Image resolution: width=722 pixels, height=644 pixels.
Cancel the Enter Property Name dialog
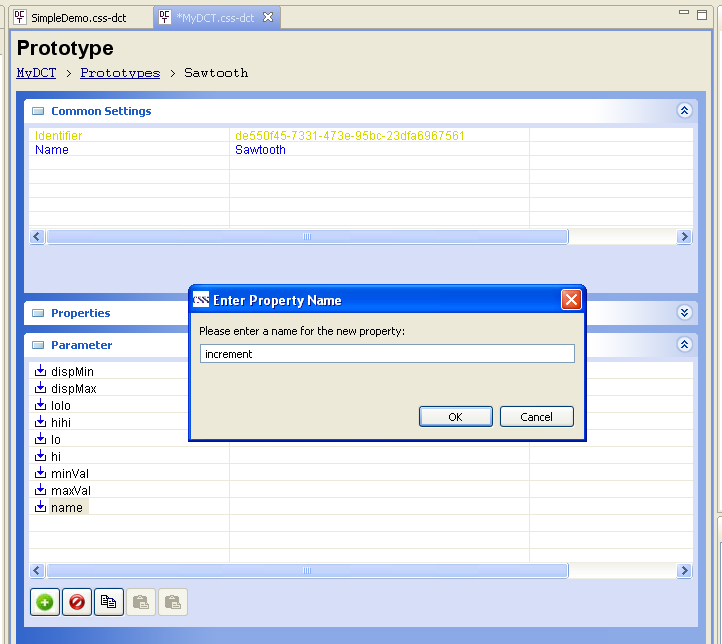(537, 417)
